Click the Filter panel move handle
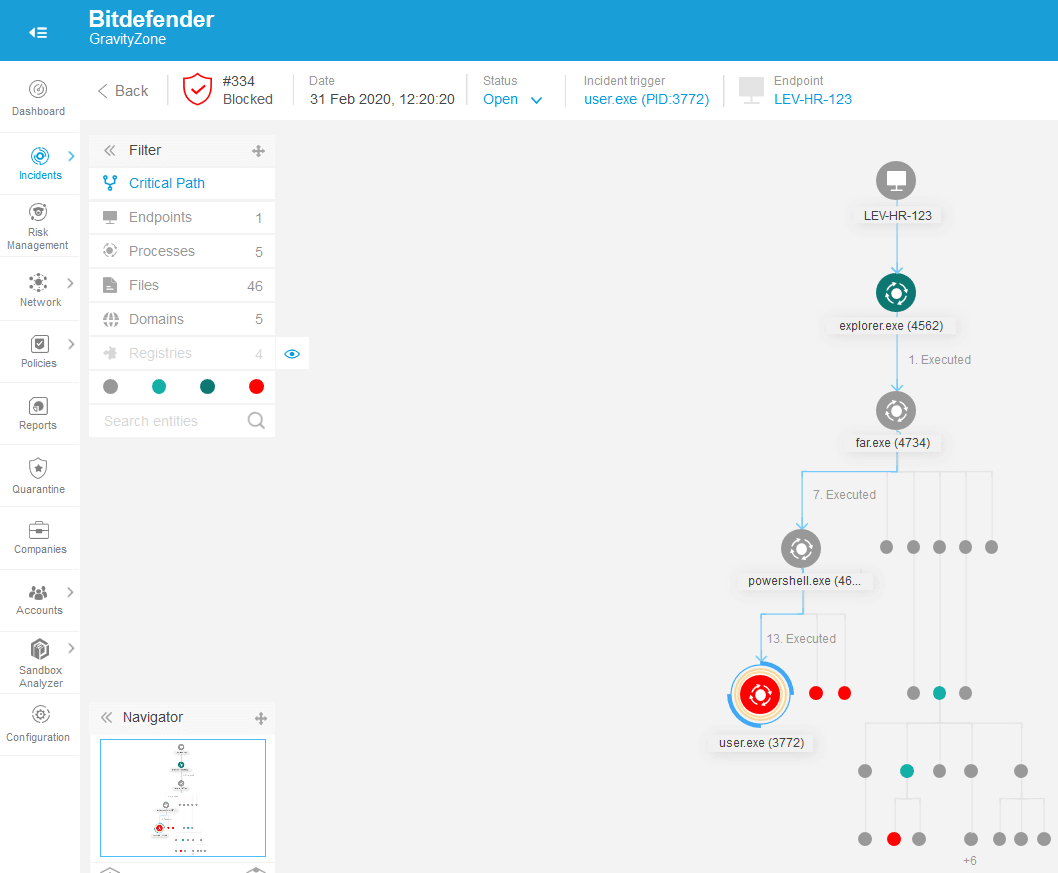Screen dimensions: 1058x873 point(258,151)
